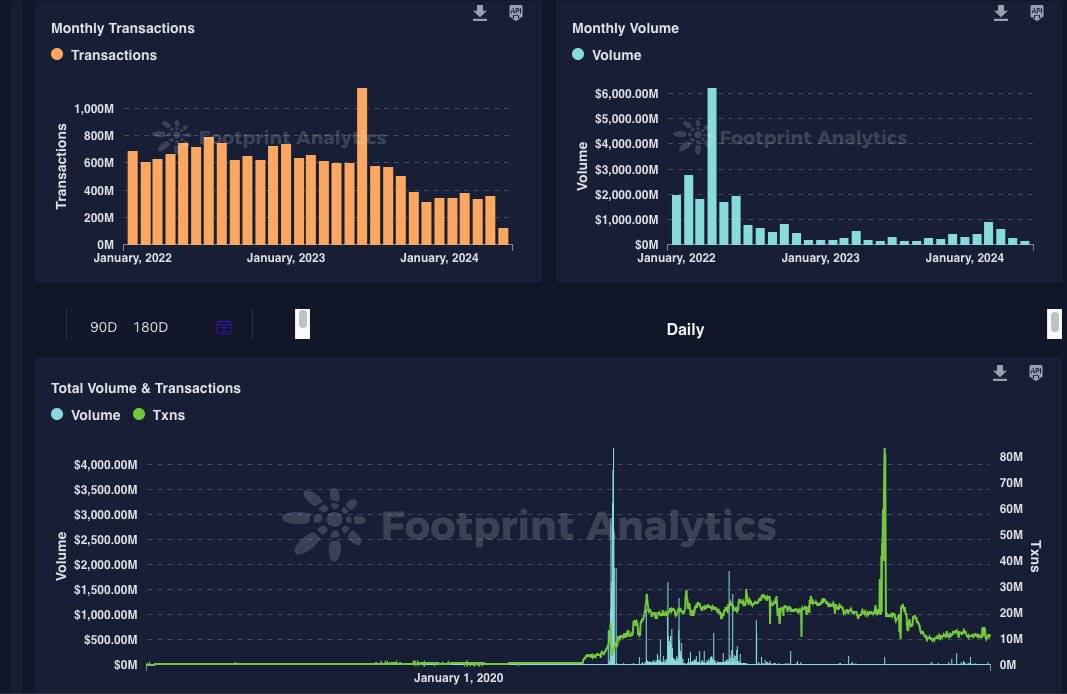Download Total Volume & Transactions data
The width and height of the screenshot is (1067, 694).
pos(1000,373)
